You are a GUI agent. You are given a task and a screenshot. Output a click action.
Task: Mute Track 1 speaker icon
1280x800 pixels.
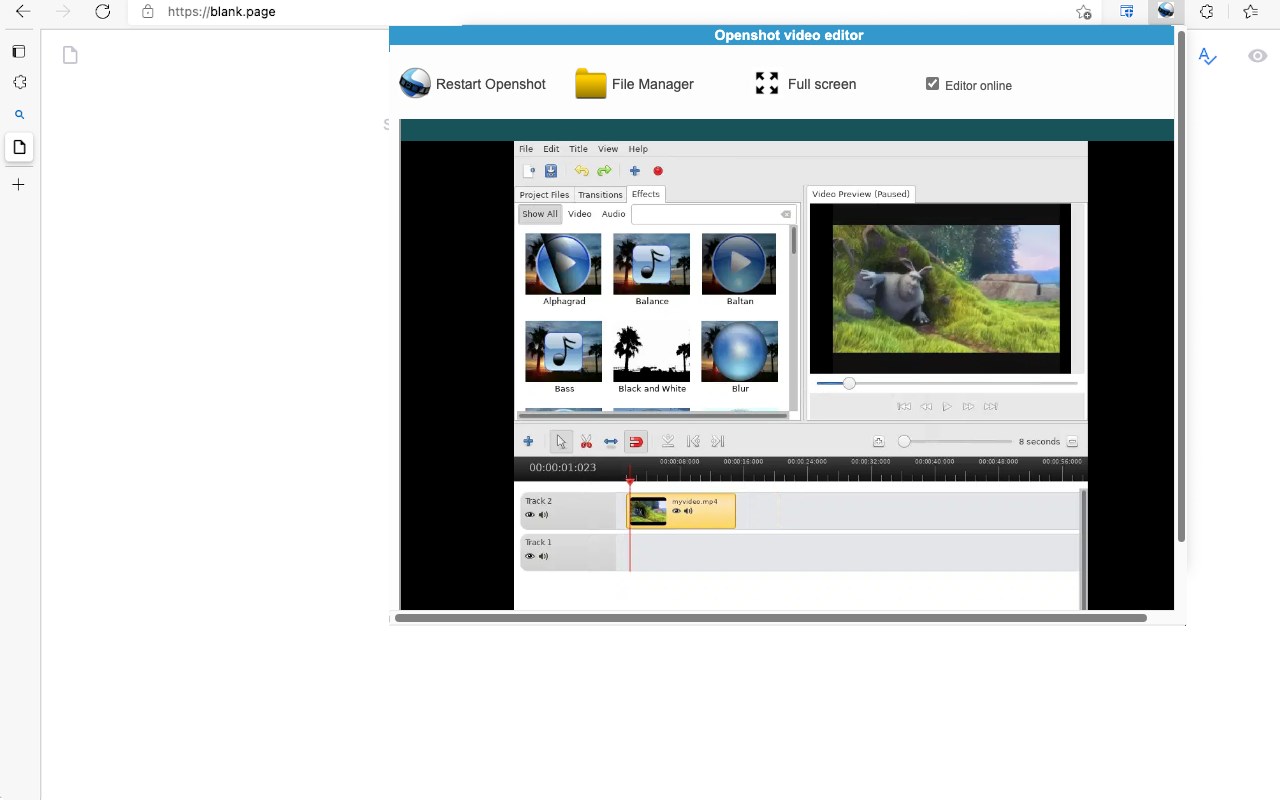(x=543, y=556)
